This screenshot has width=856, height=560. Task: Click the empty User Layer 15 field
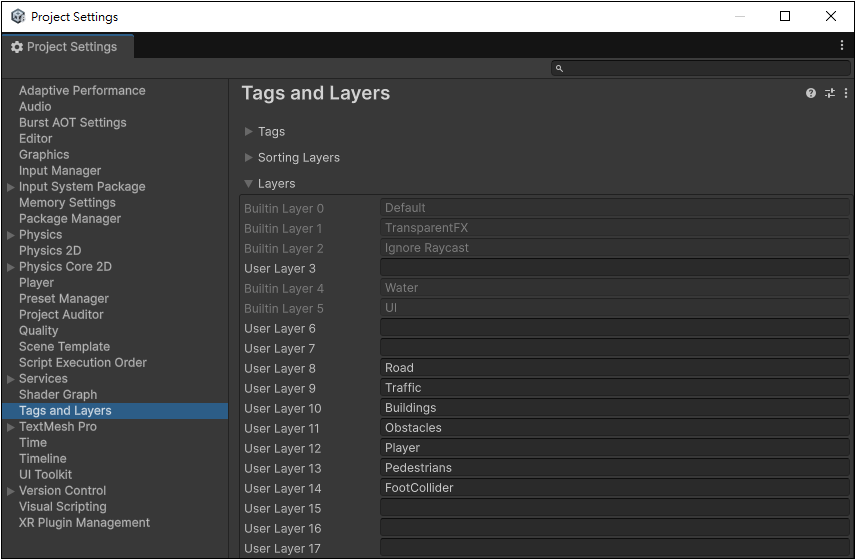pyautogui.click(x=615, y=508)
